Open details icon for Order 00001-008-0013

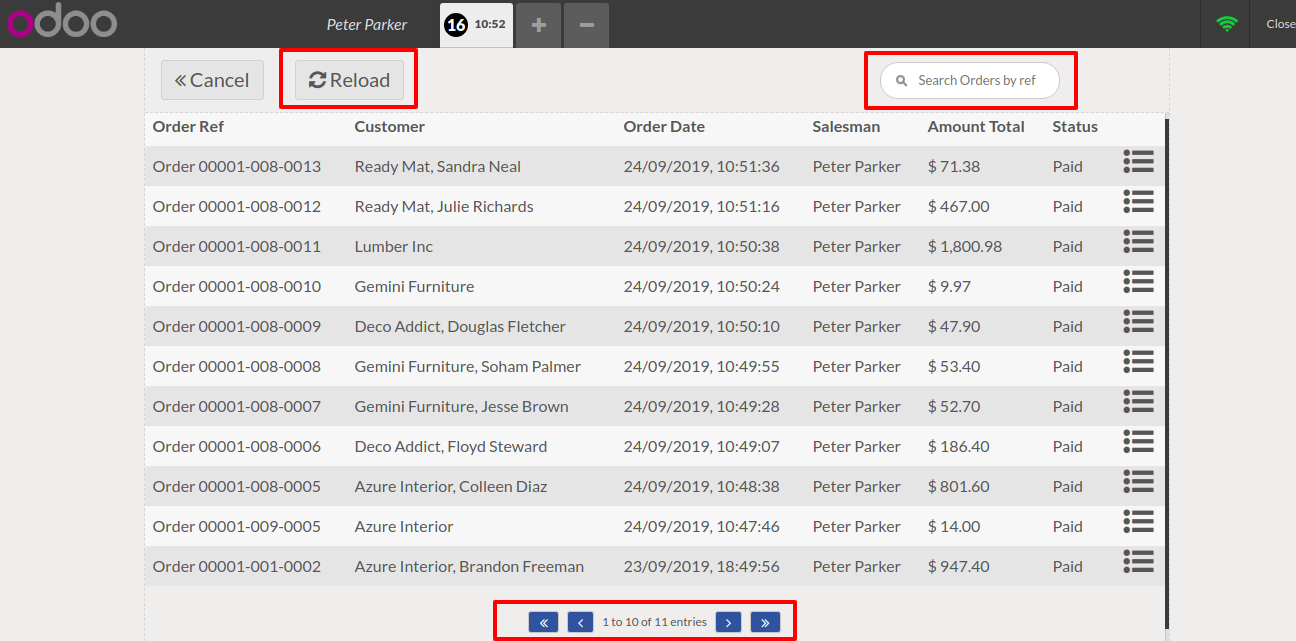[1138, 162]
